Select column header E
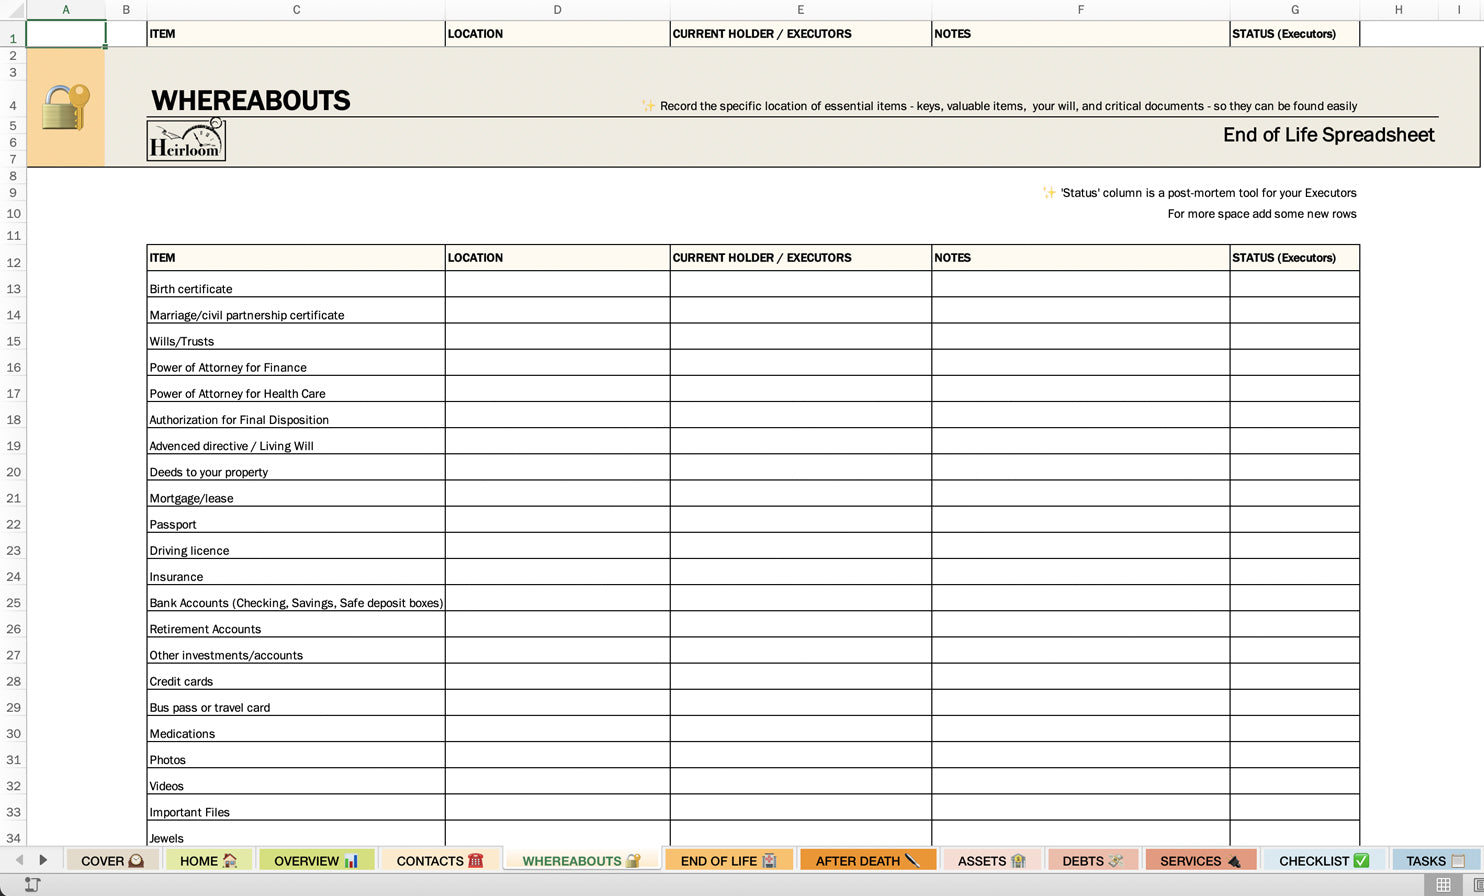This screenshot has width=1484, height=896. click(800, 9)
